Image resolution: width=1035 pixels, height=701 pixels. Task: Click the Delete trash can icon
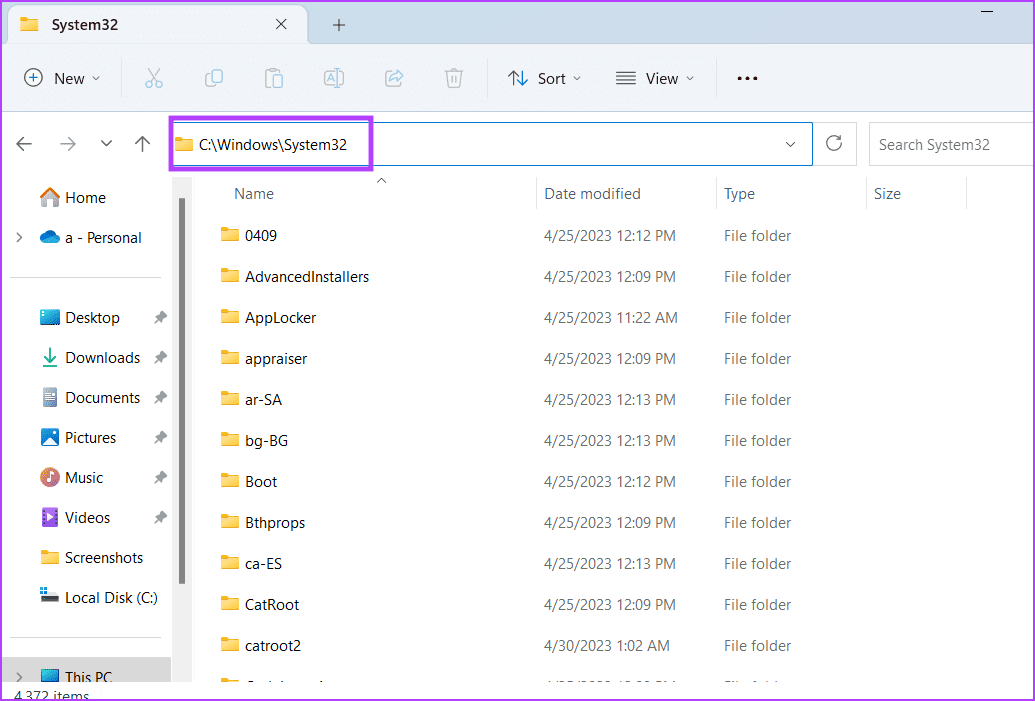click(453, 78)
